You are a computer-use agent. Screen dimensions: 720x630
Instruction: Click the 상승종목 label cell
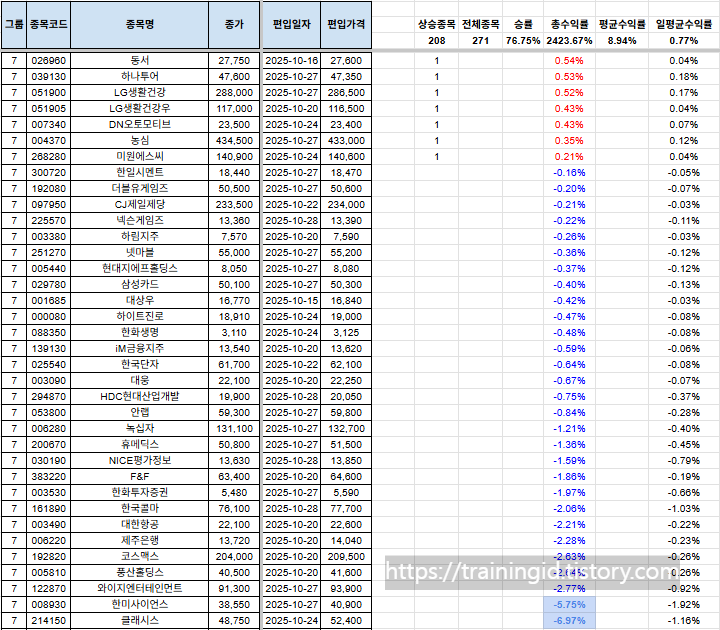click(x=437, y=24)
